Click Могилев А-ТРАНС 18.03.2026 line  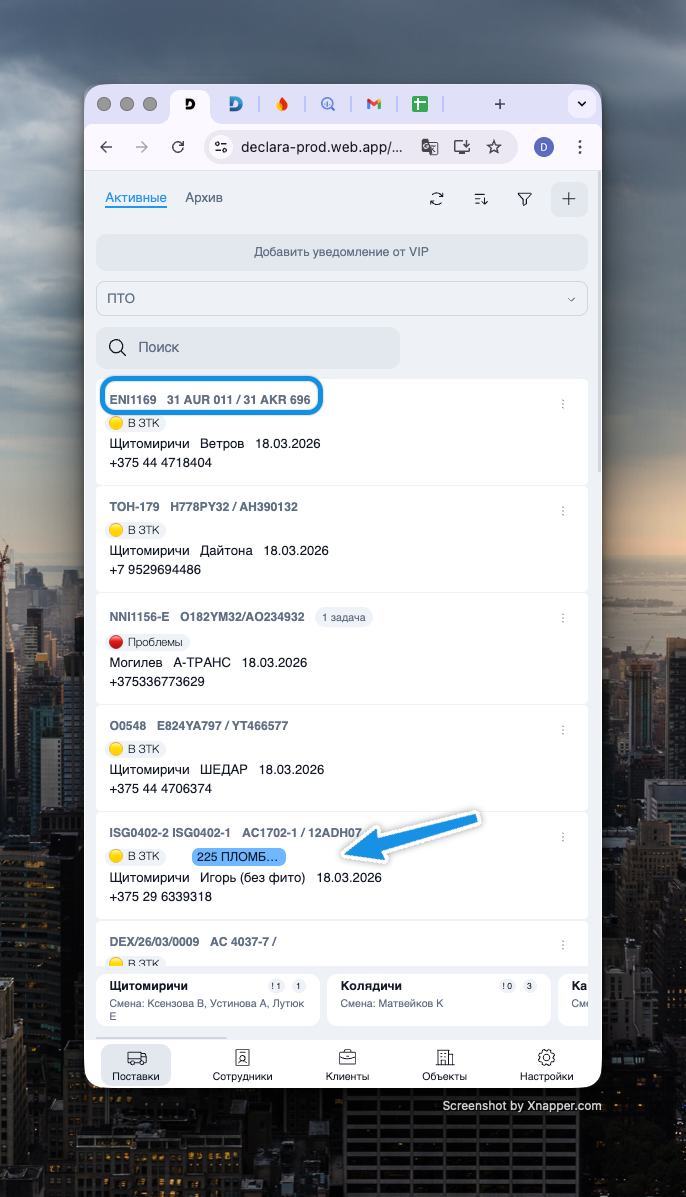point(208,663)
